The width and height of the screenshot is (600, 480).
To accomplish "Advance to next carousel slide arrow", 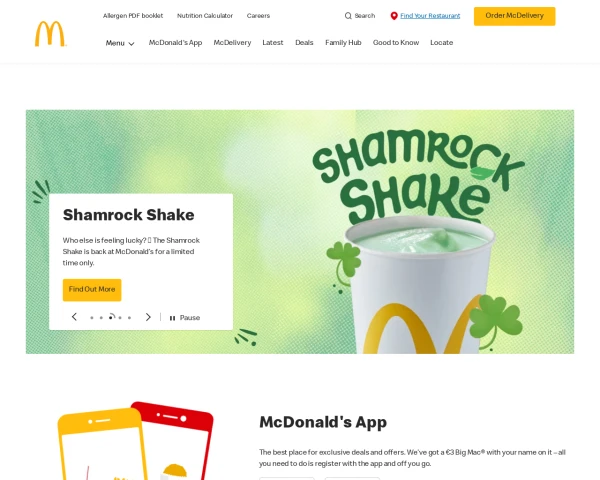I will 148,317.
